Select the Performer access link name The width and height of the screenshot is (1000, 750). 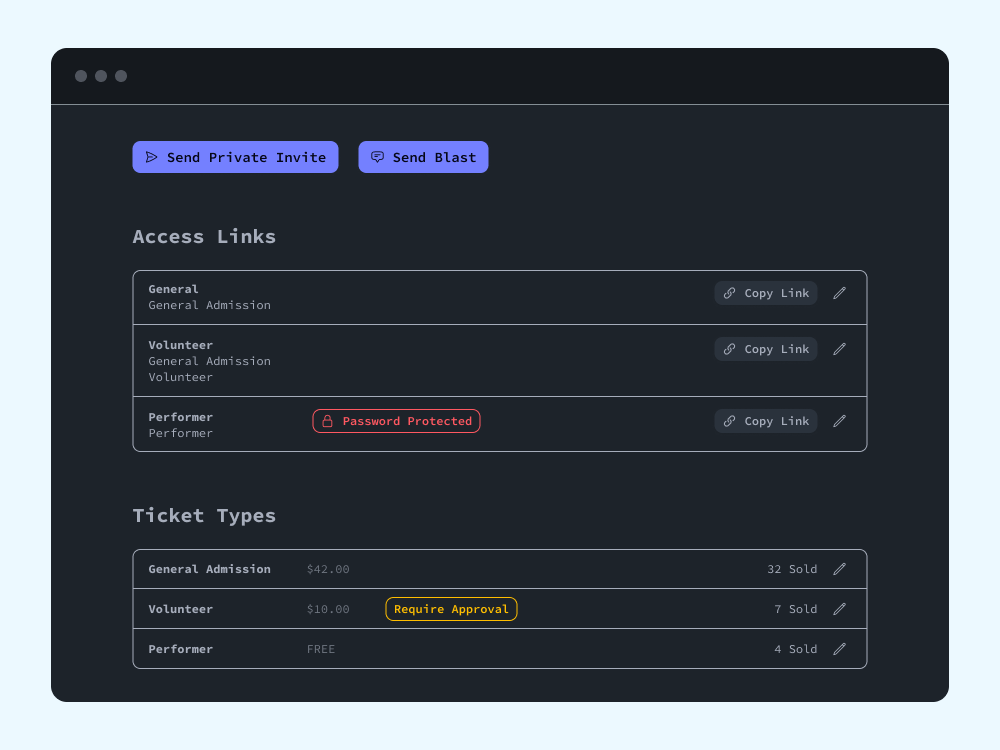pyautogui.click(x=180, y=417)
